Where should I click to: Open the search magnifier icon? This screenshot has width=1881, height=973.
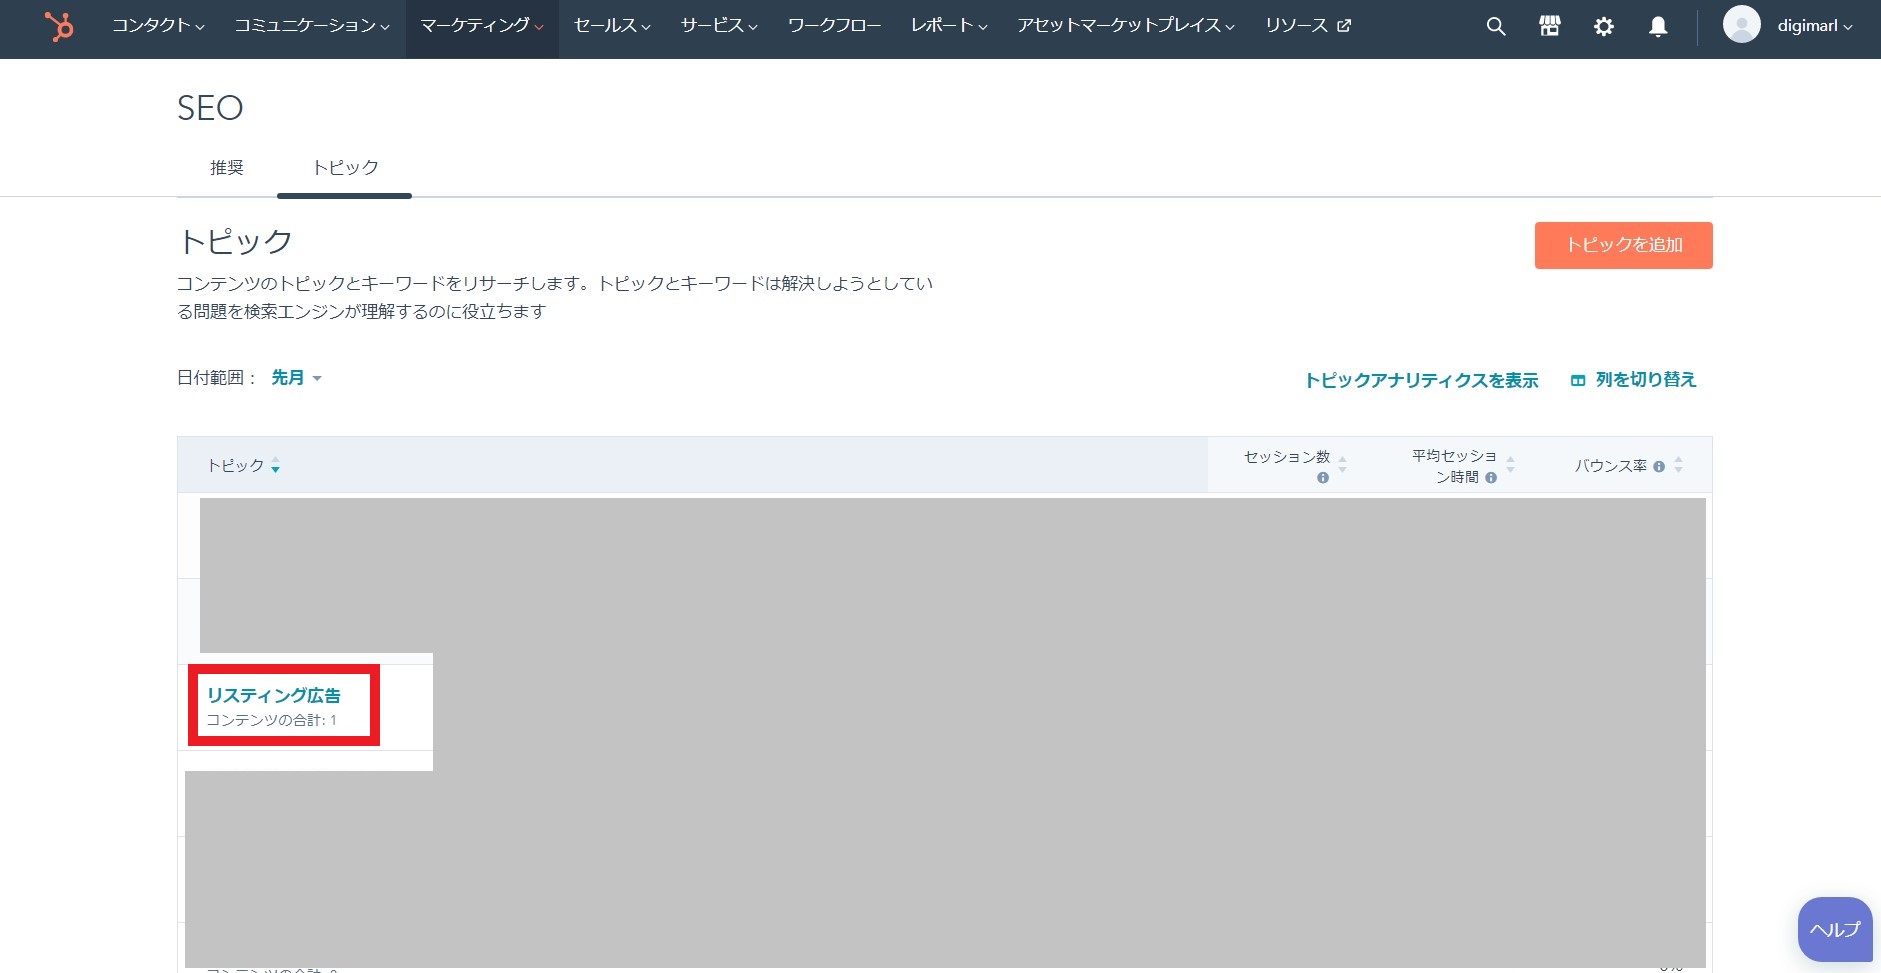pos(1496,27)
